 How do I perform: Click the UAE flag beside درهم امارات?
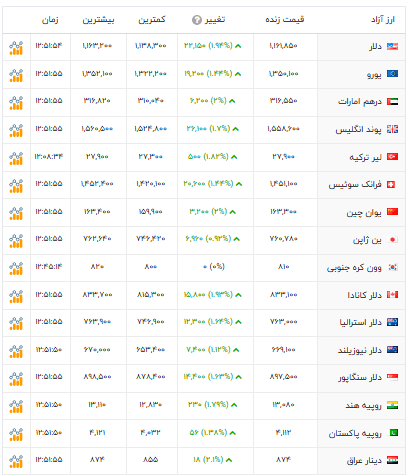pos(392,101)
